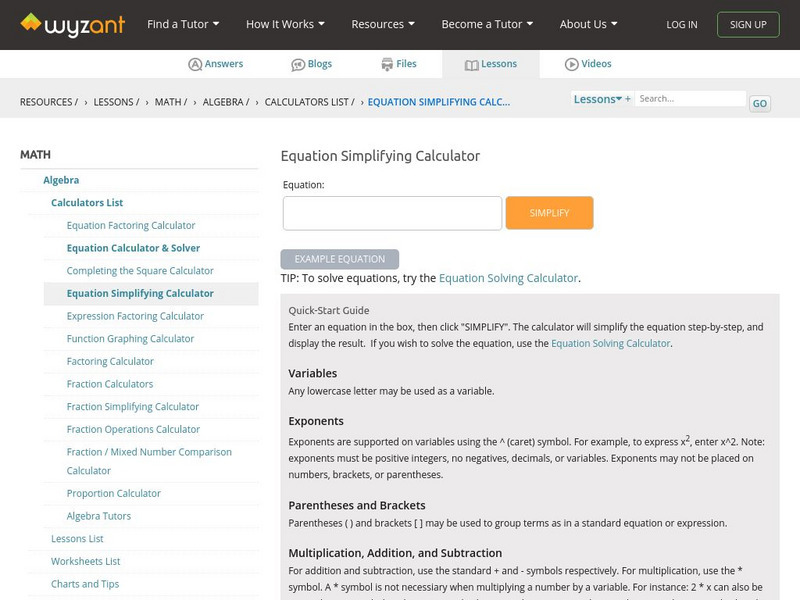This screenshot has height=600, width=800.
Task: Click inside the Equation input box
Action: [x=392, y=213]
